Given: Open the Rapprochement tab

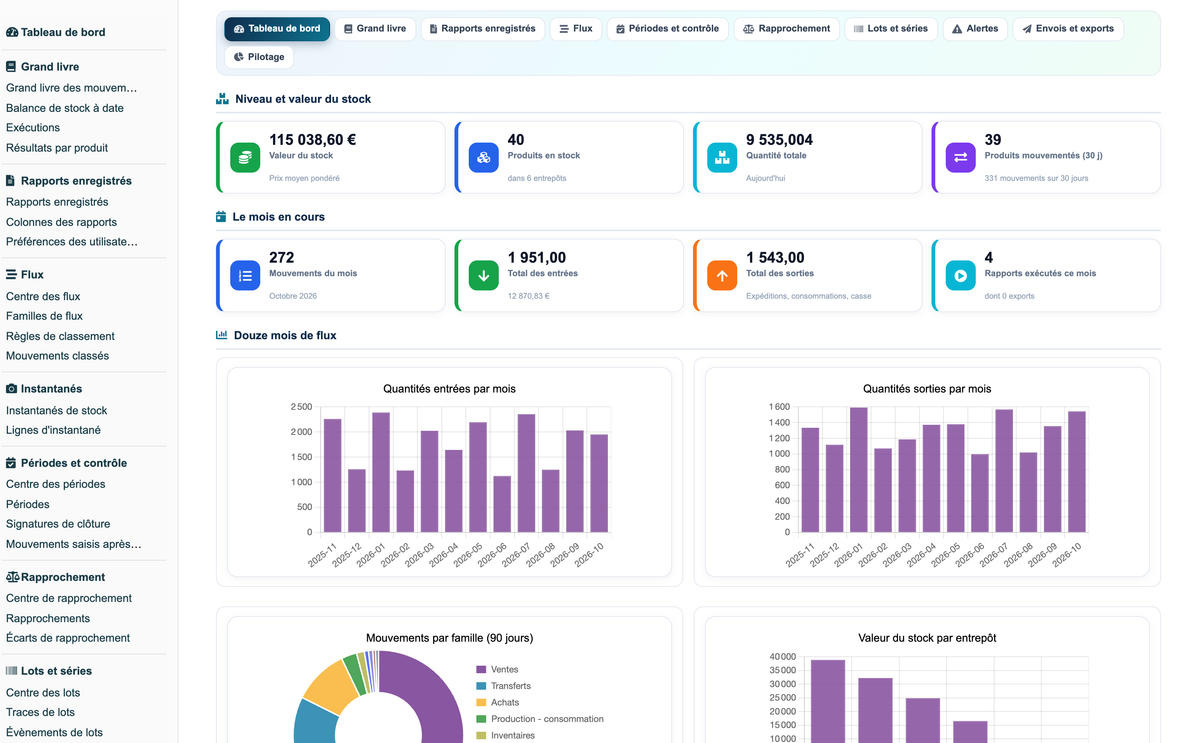Looking at the screenshot, I should click(787, 29).
